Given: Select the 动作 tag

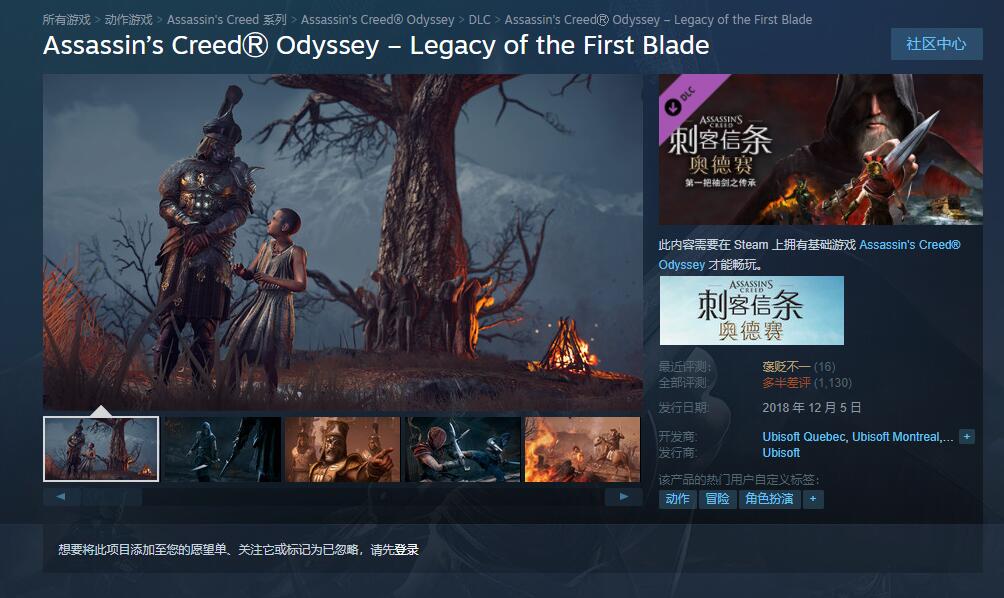Looking at the screenshot, I should click(x=677, y=499).
